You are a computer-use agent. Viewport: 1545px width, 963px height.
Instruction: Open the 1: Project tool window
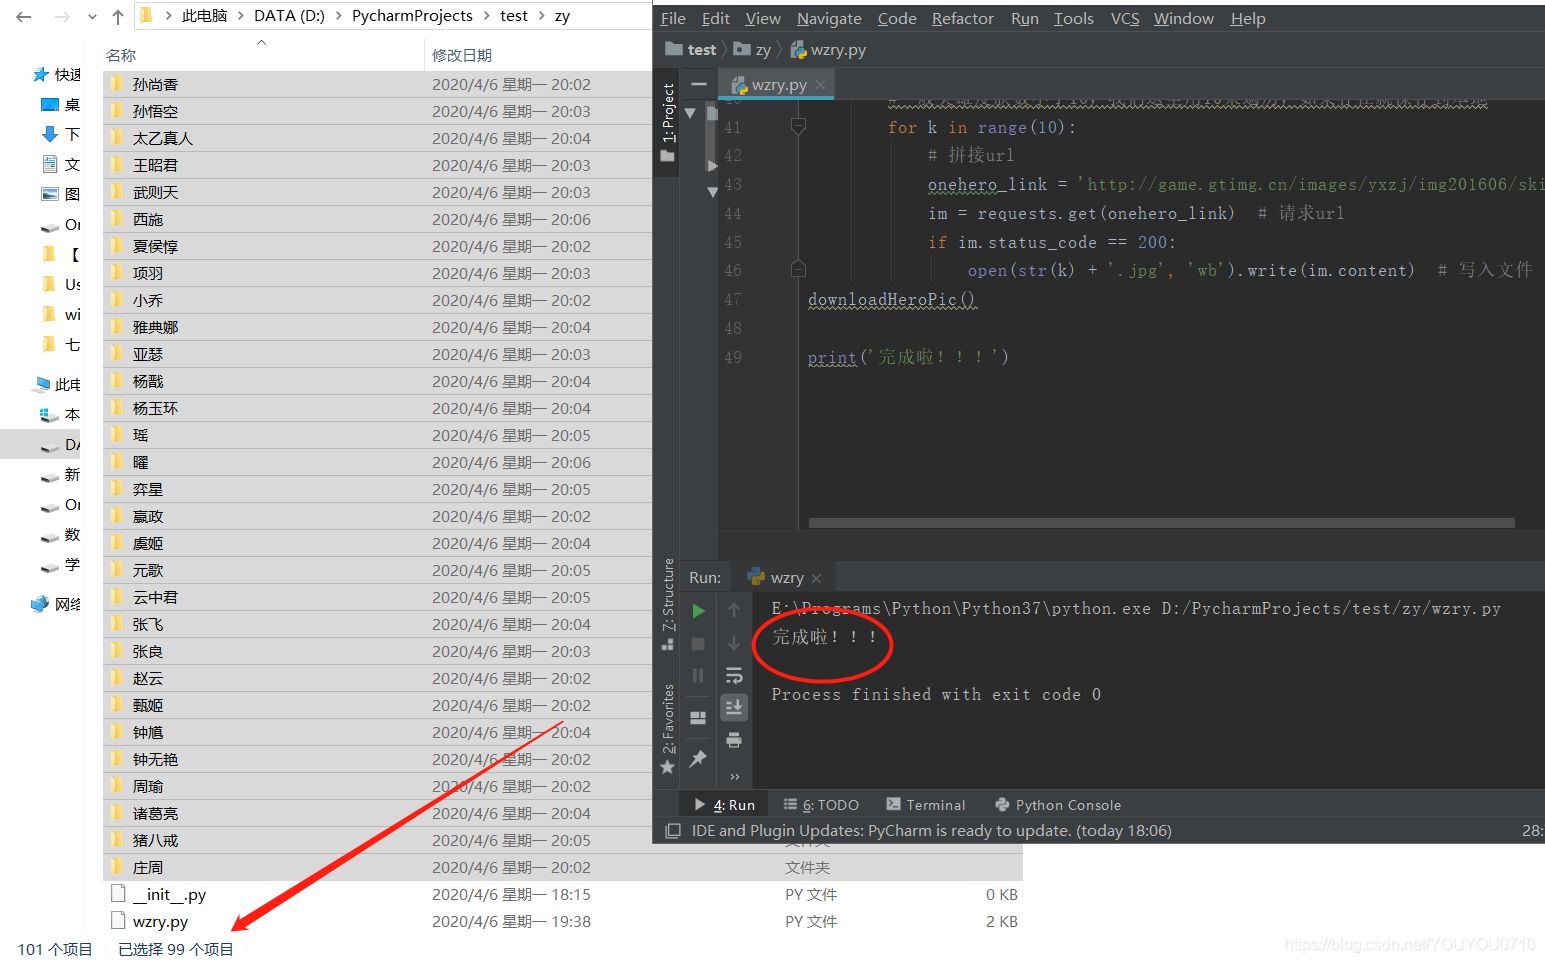point(667,122)
